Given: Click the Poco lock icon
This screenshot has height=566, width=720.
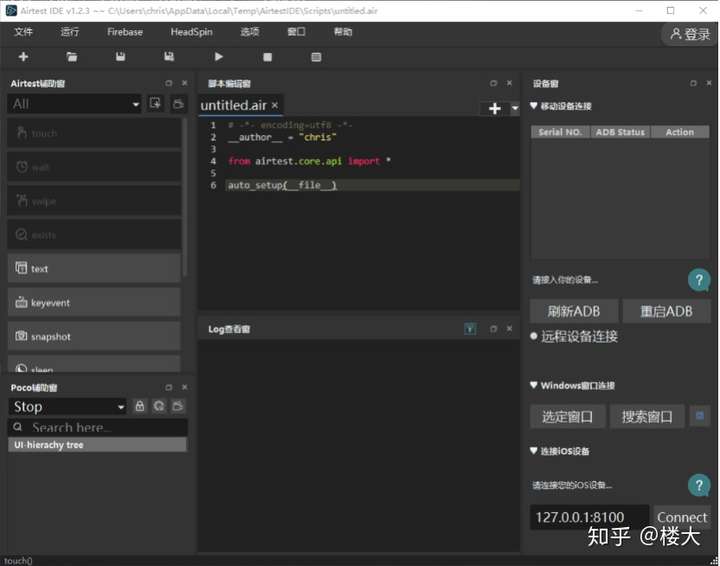Looking at the screenshot, I should click(140, 406).
